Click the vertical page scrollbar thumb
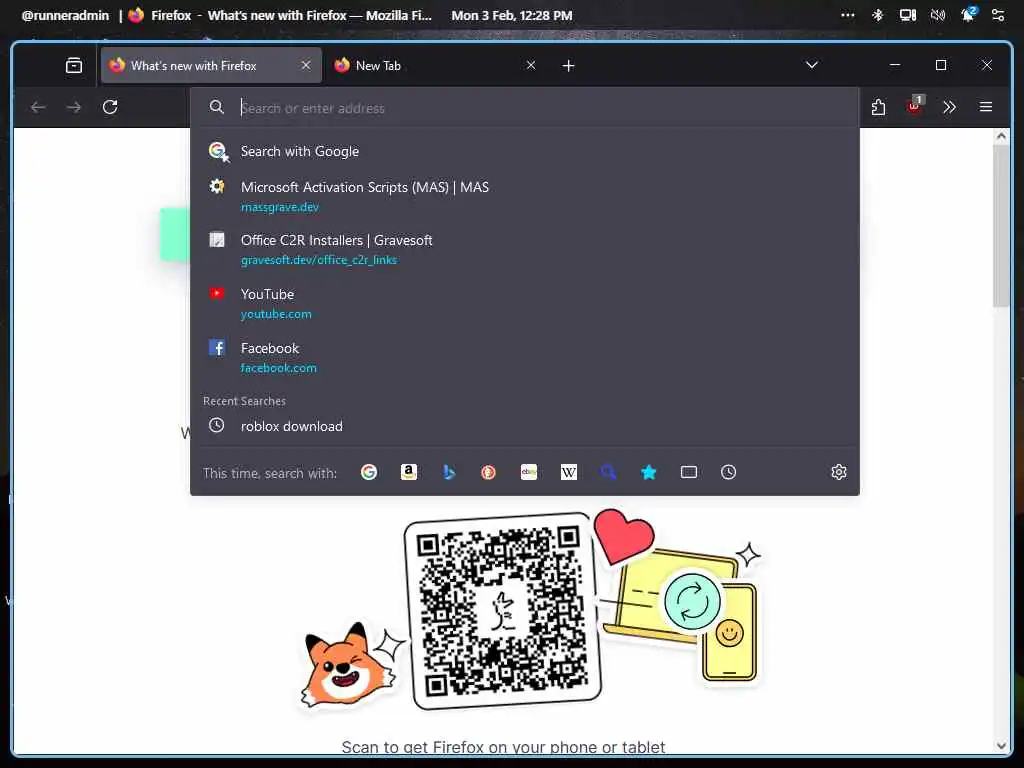This screenshot has height=768, width=1024. point(1001,225)
